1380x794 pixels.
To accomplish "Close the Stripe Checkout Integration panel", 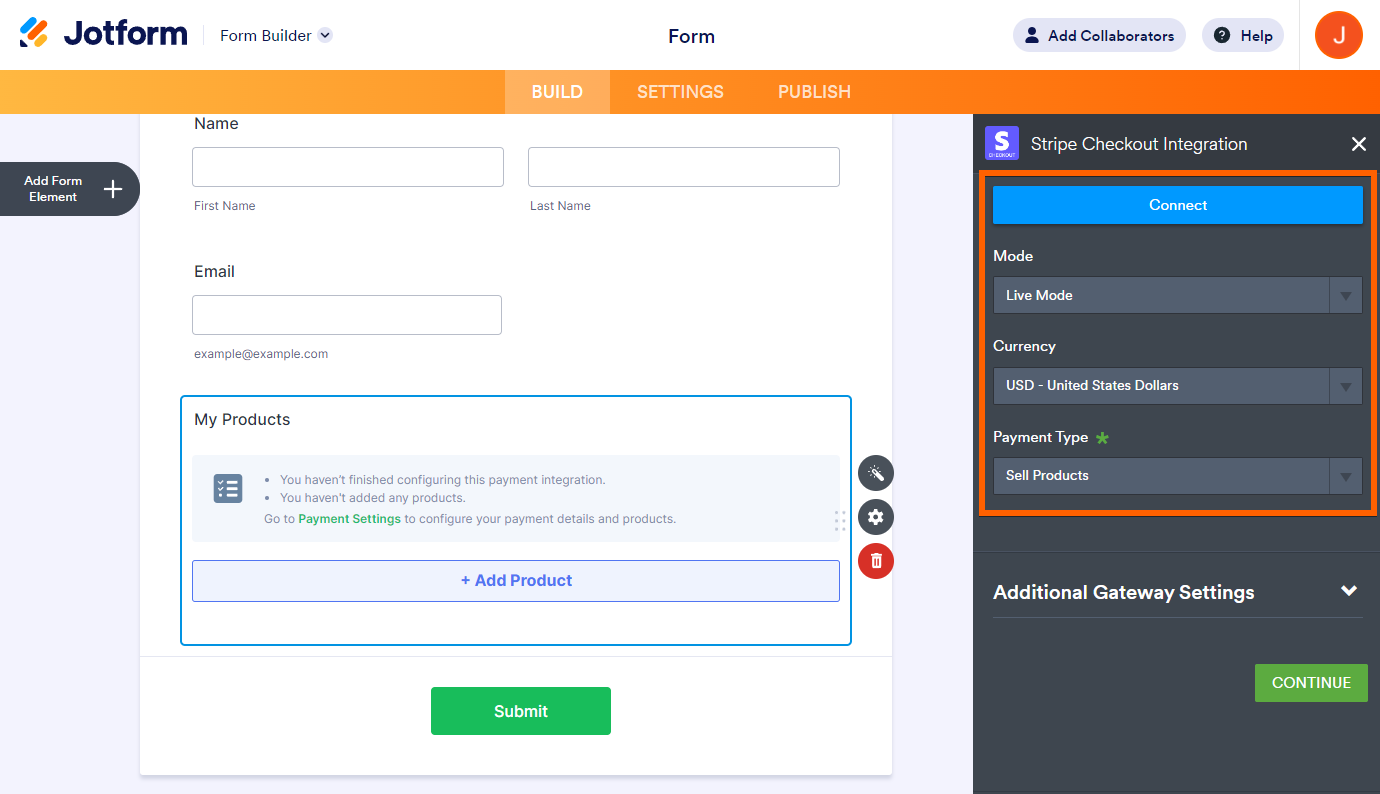I will pos(1359,144).
